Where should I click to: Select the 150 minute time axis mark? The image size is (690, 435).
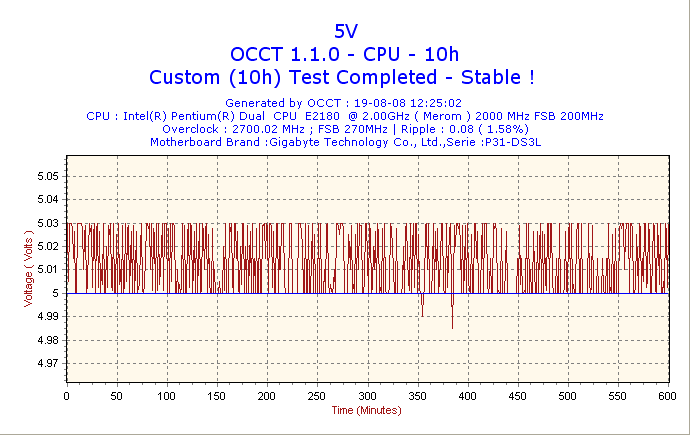tap(216, 396)
